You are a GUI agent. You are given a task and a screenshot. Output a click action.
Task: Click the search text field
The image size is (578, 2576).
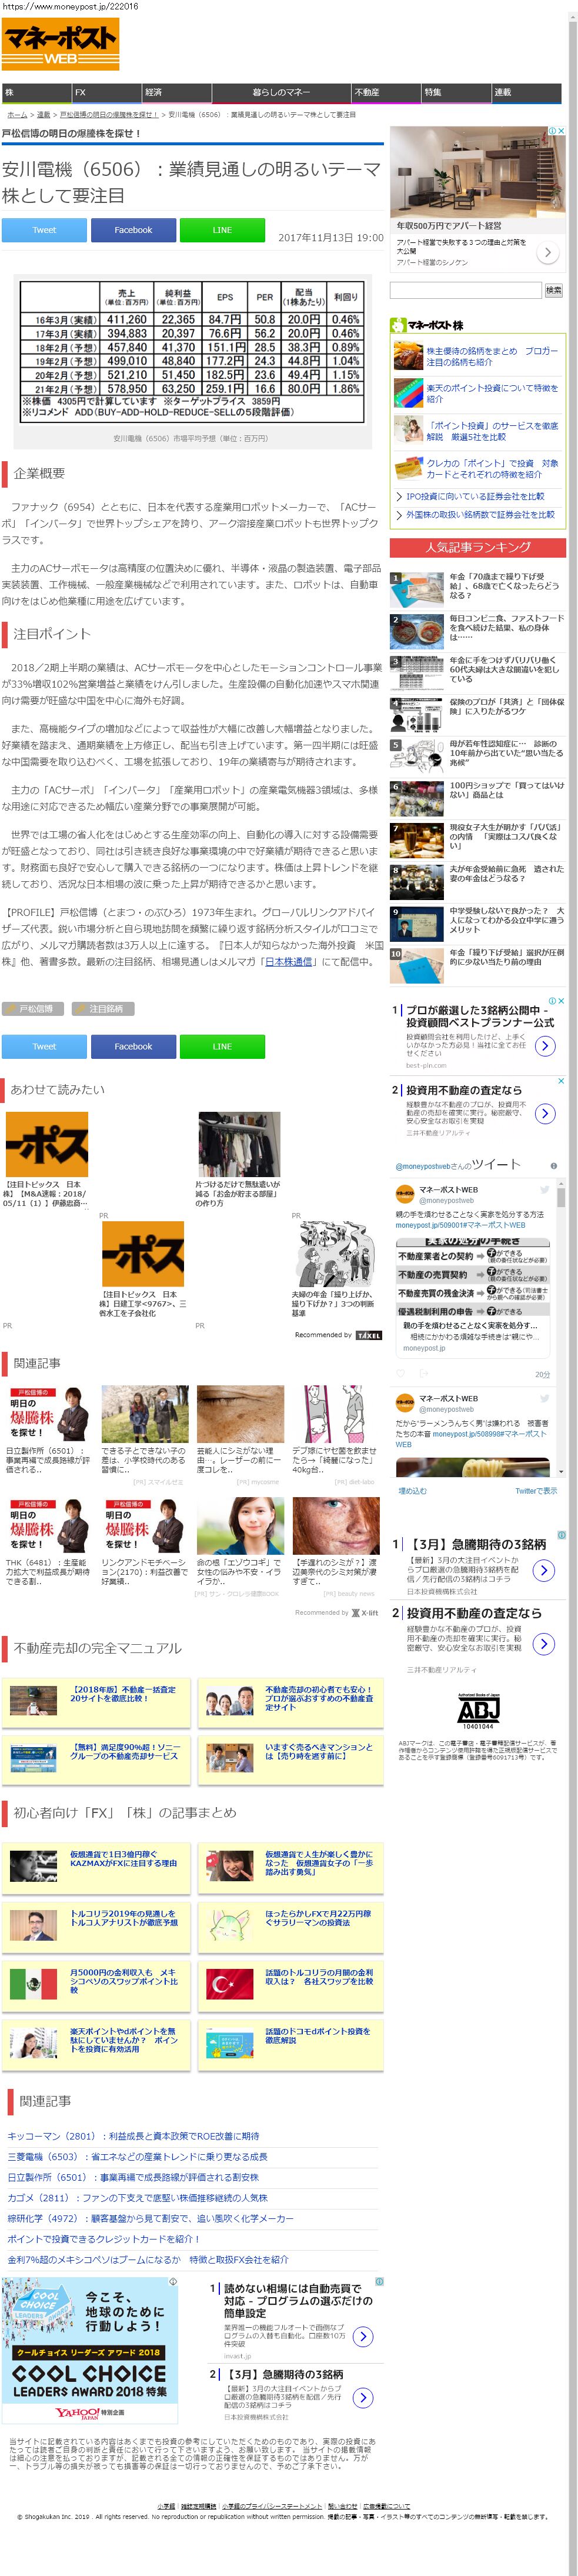click(x=465, y=291)
